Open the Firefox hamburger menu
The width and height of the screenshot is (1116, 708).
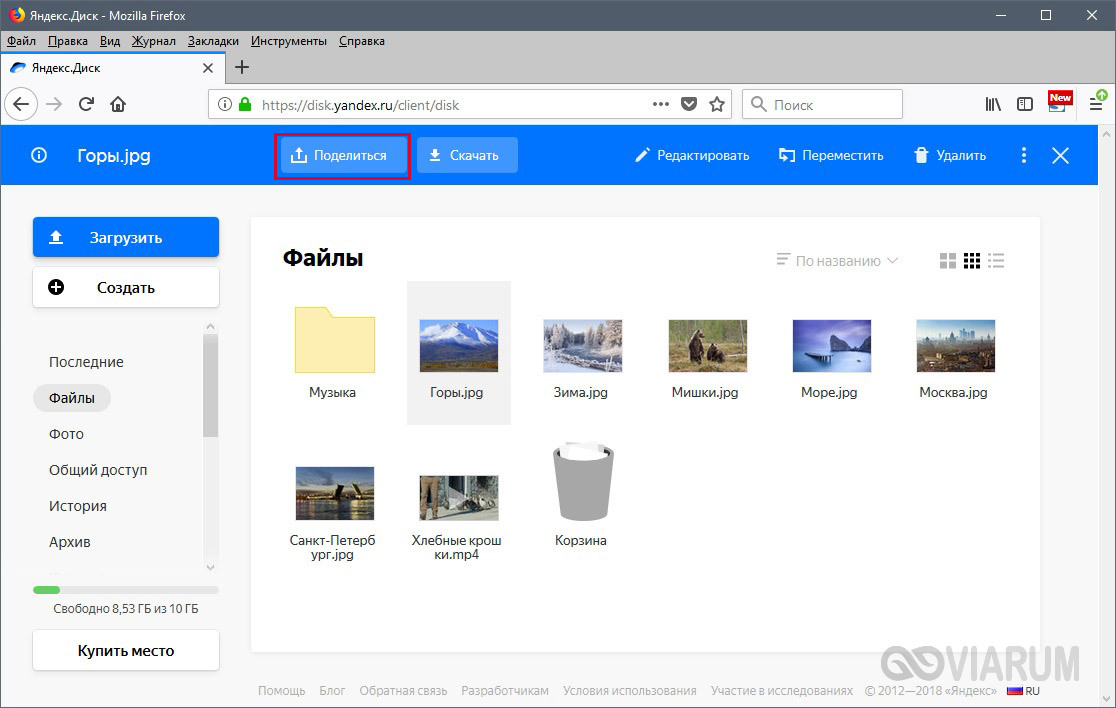click(1097, 104)
